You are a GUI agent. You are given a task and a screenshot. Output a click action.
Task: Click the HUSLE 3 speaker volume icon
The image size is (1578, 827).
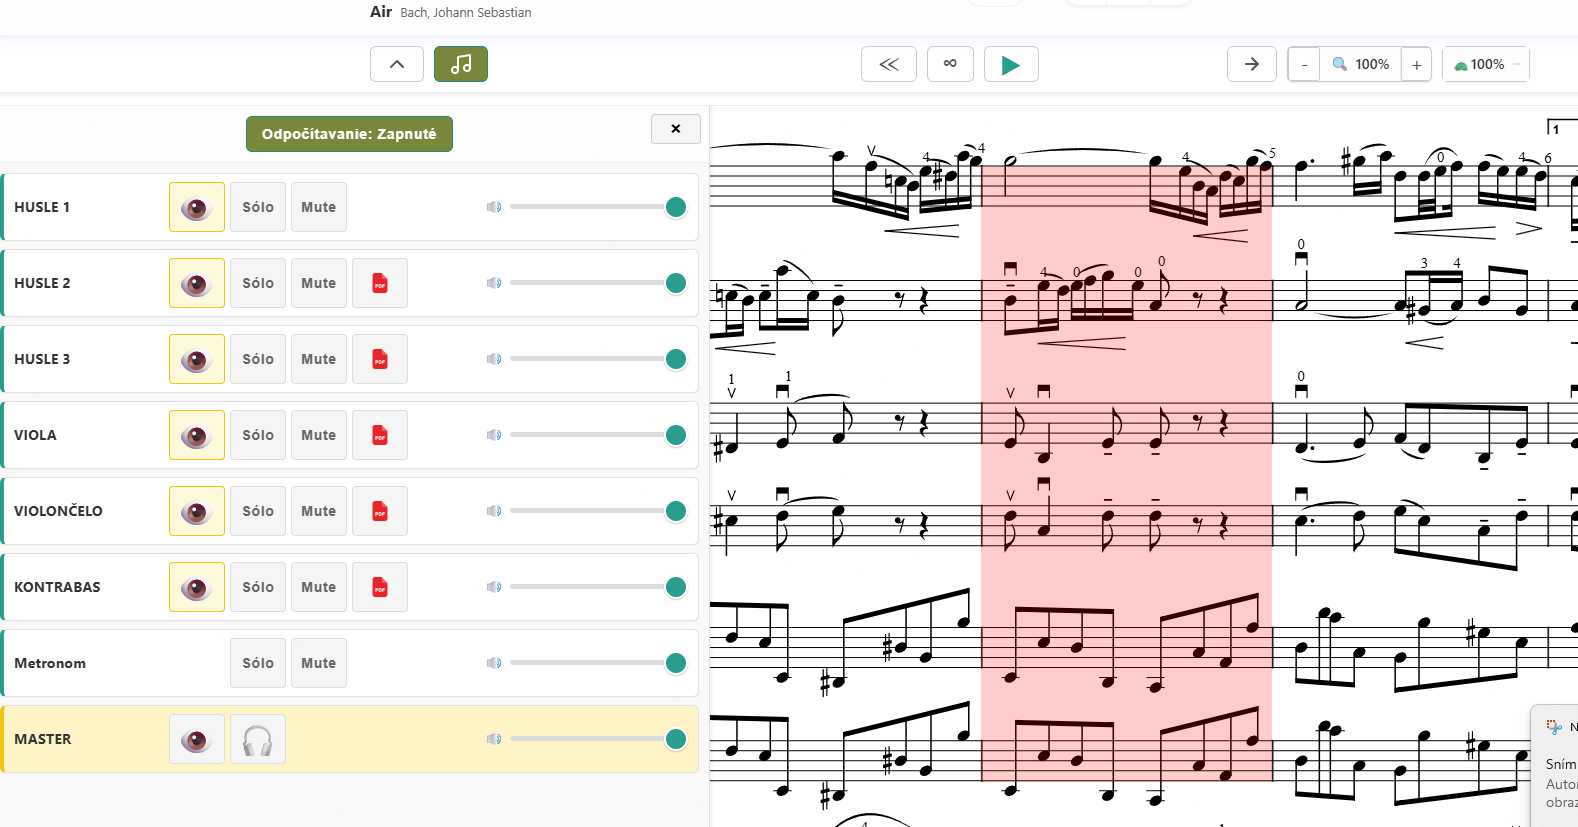click(494, 359)
